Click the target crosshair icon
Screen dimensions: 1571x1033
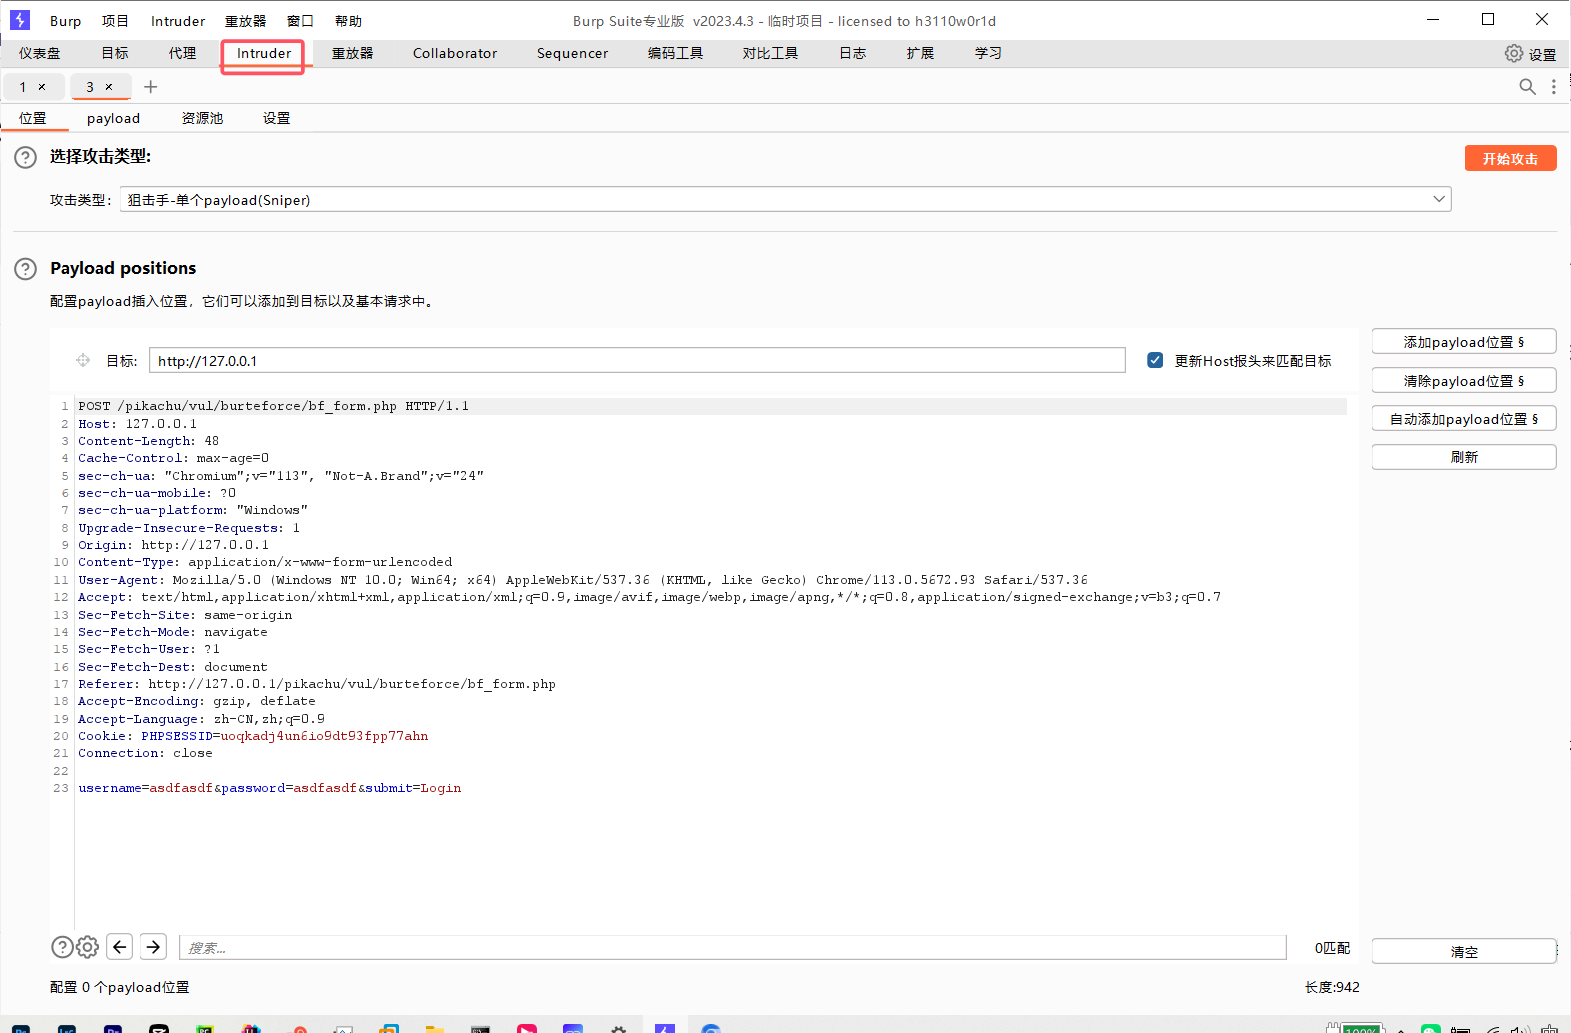83,360
